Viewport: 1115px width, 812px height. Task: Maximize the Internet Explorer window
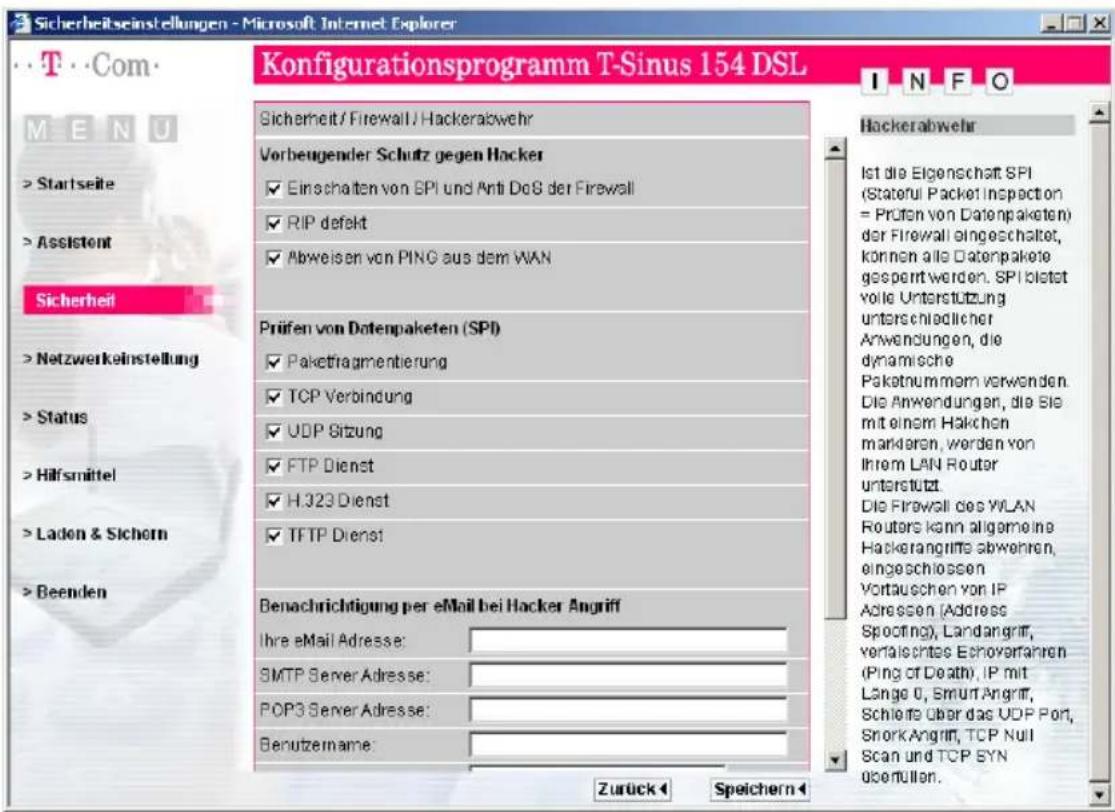point(1076,23)
